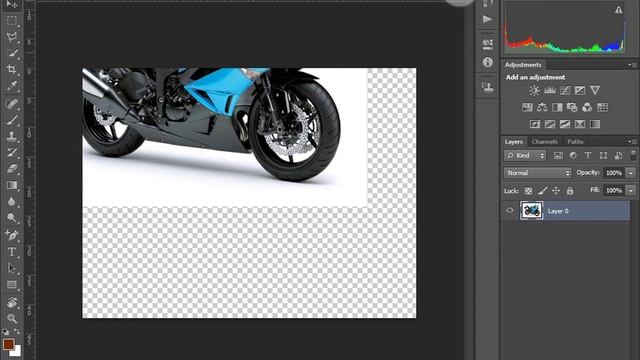This screenshot has width=640, height=360.
Task: Add a Posterize adjustment
Action: point(550,124)
